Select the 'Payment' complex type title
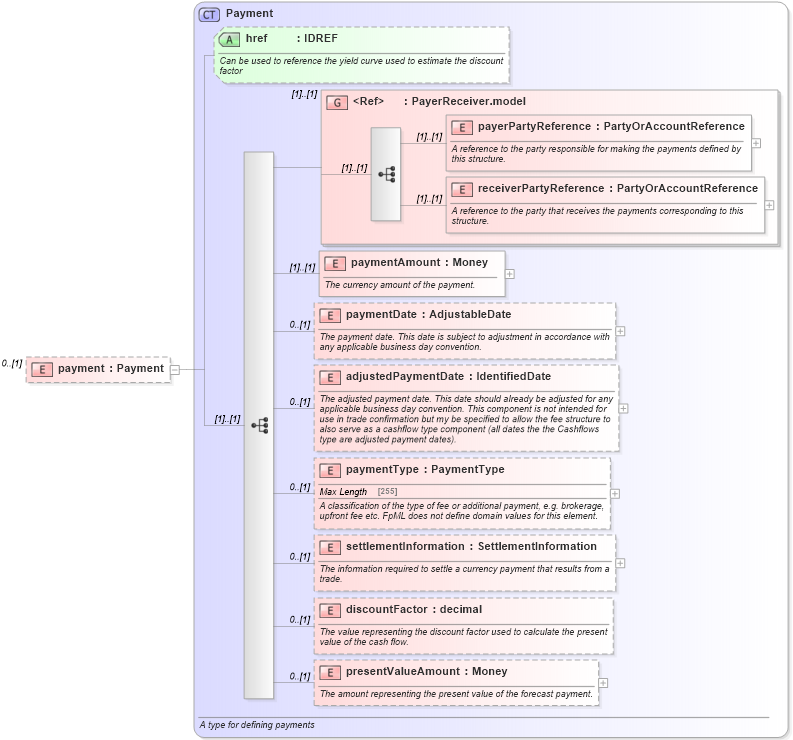Screen dimensions: 793x740 pos(249,14)
